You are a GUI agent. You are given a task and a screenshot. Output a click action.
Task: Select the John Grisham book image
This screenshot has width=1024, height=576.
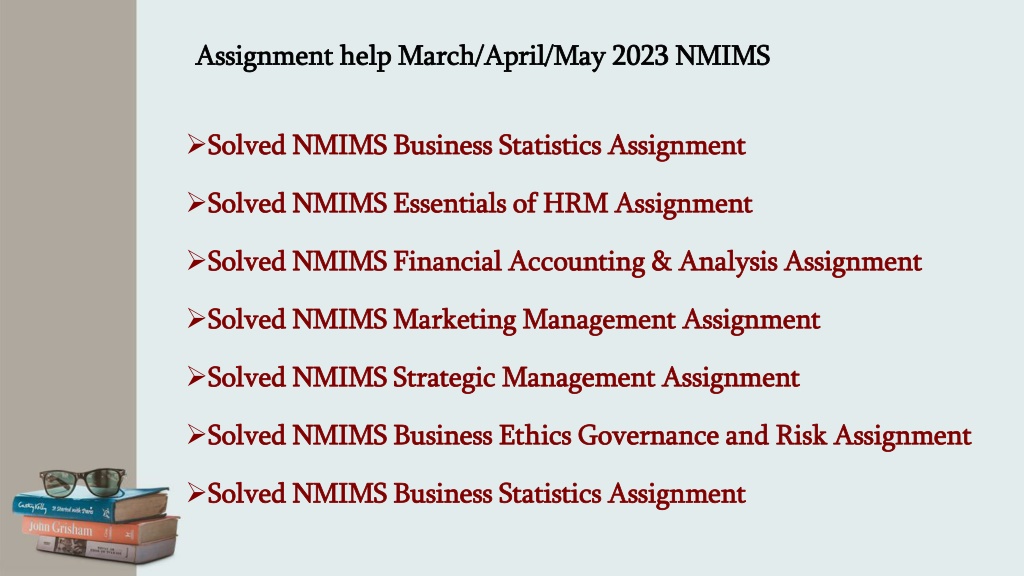(99, 530)
